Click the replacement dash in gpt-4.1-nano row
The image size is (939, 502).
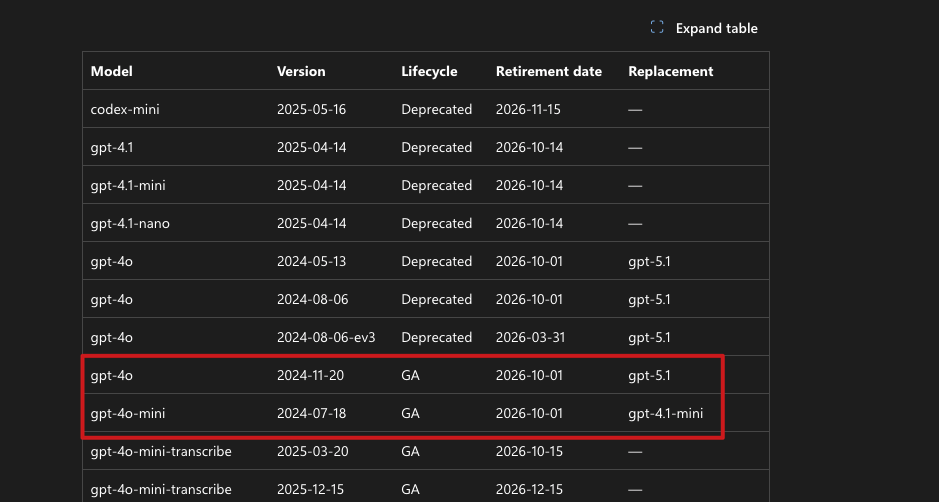click(635, 224)
